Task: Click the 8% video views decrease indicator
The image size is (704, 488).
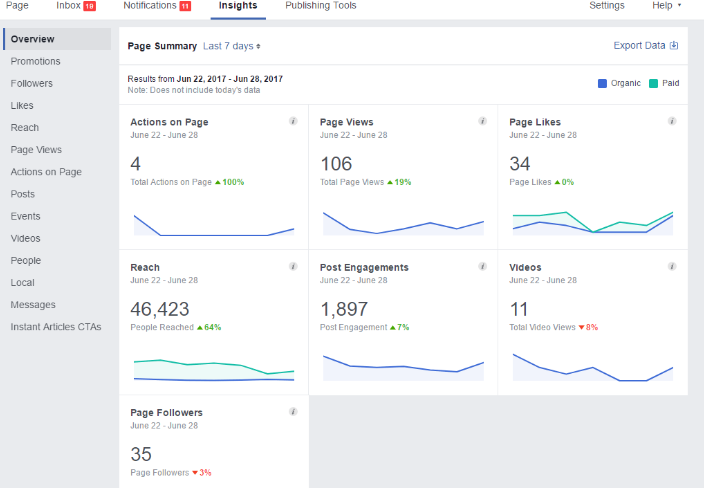Action: pyautogui.click(x=589, y=327)
